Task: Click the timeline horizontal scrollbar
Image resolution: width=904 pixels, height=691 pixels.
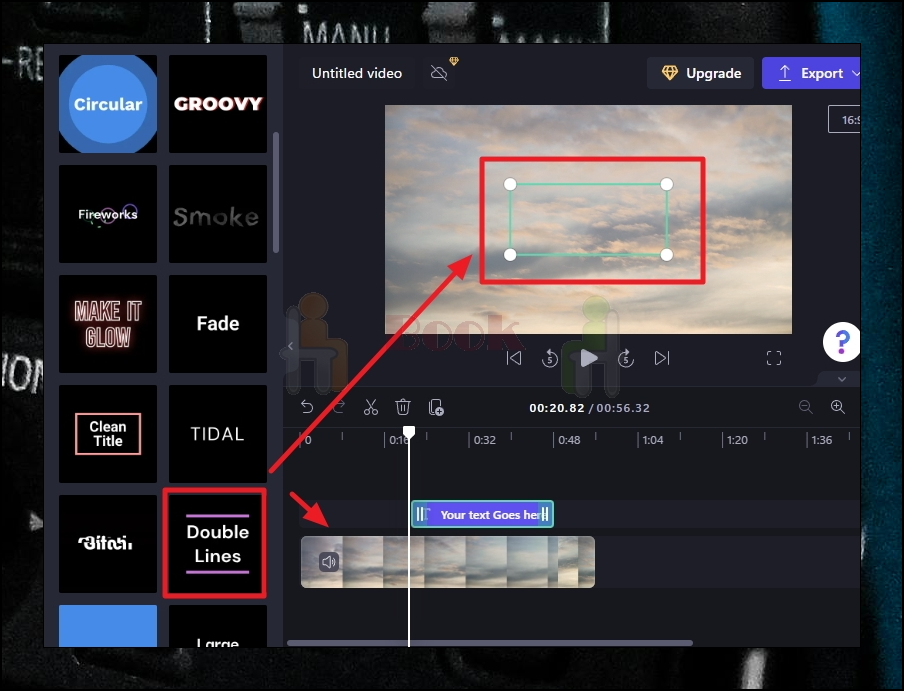Action: tap(489, 643)
